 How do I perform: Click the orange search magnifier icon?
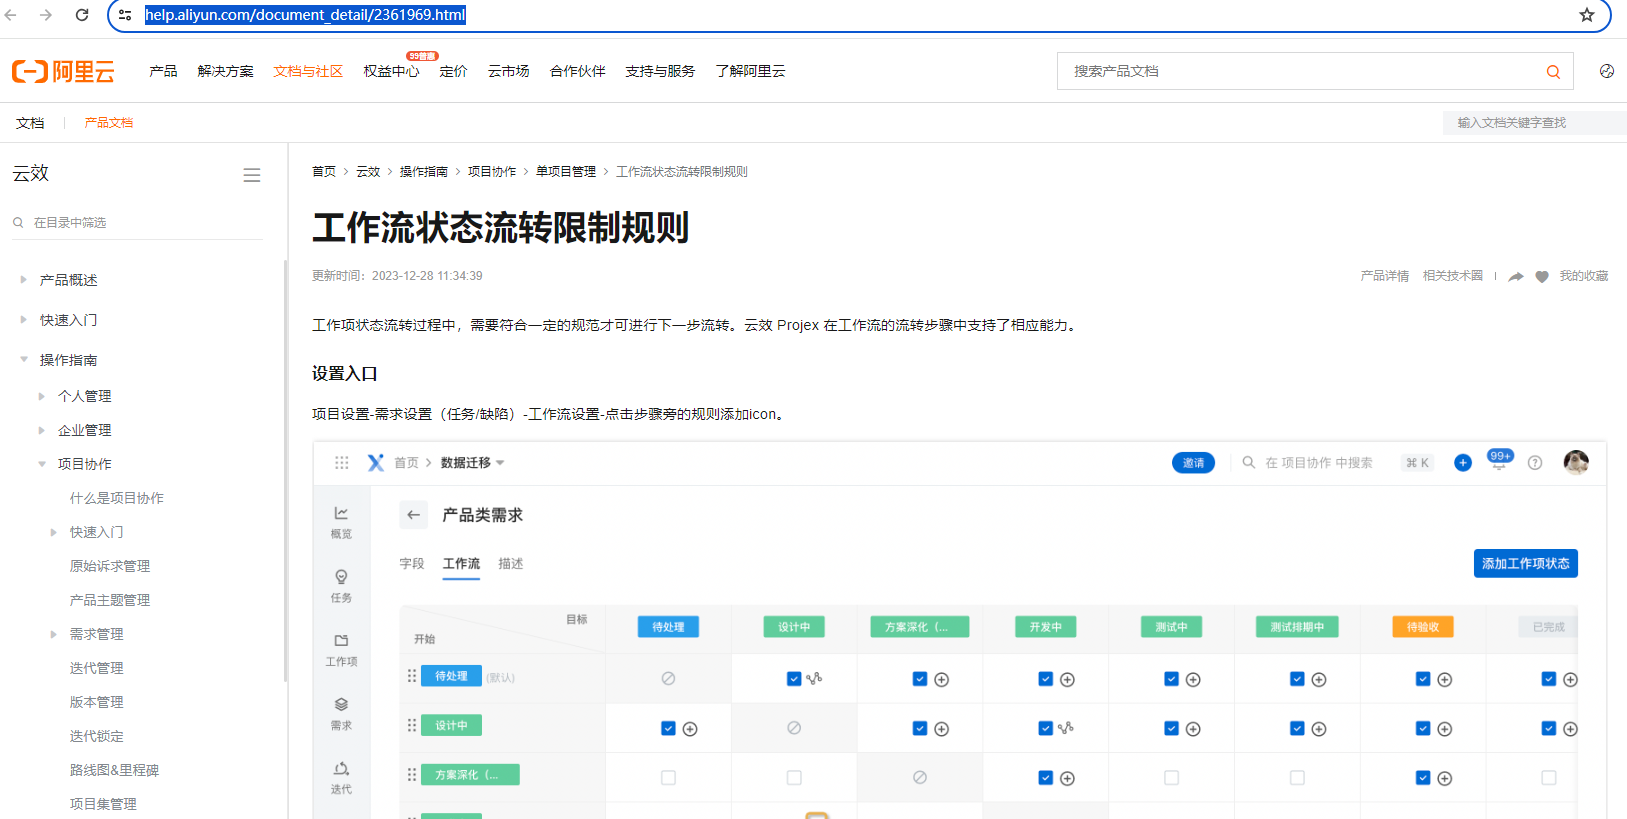click(1553, 71)
